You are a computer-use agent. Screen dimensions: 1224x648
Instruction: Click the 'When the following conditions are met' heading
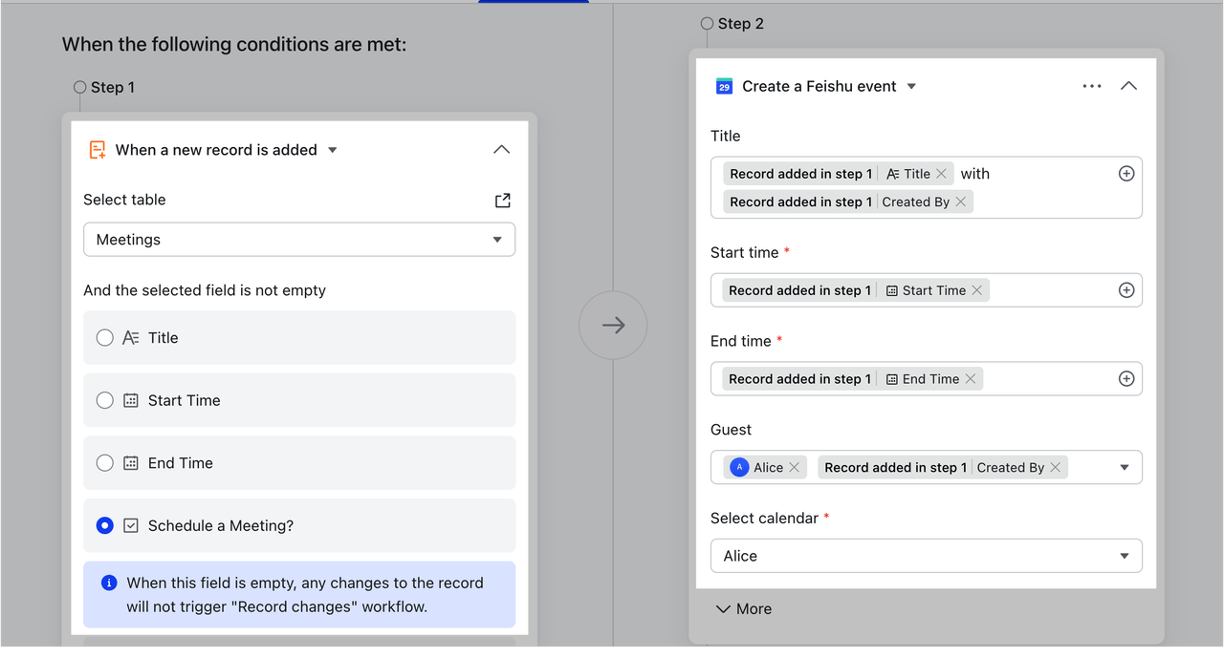click(x=234, y=45)
